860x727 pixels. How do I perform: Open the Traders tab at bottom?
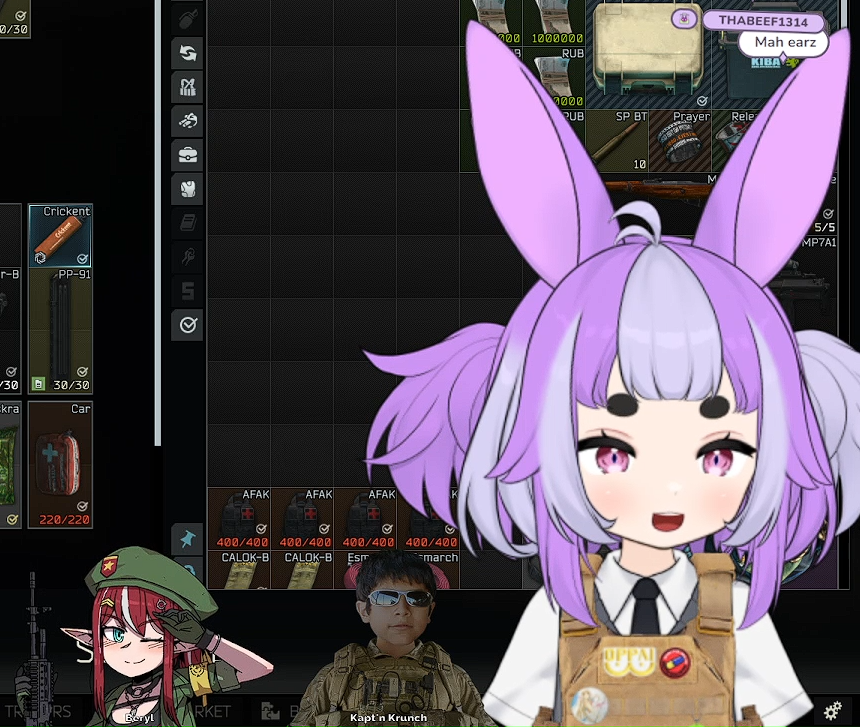38,712
